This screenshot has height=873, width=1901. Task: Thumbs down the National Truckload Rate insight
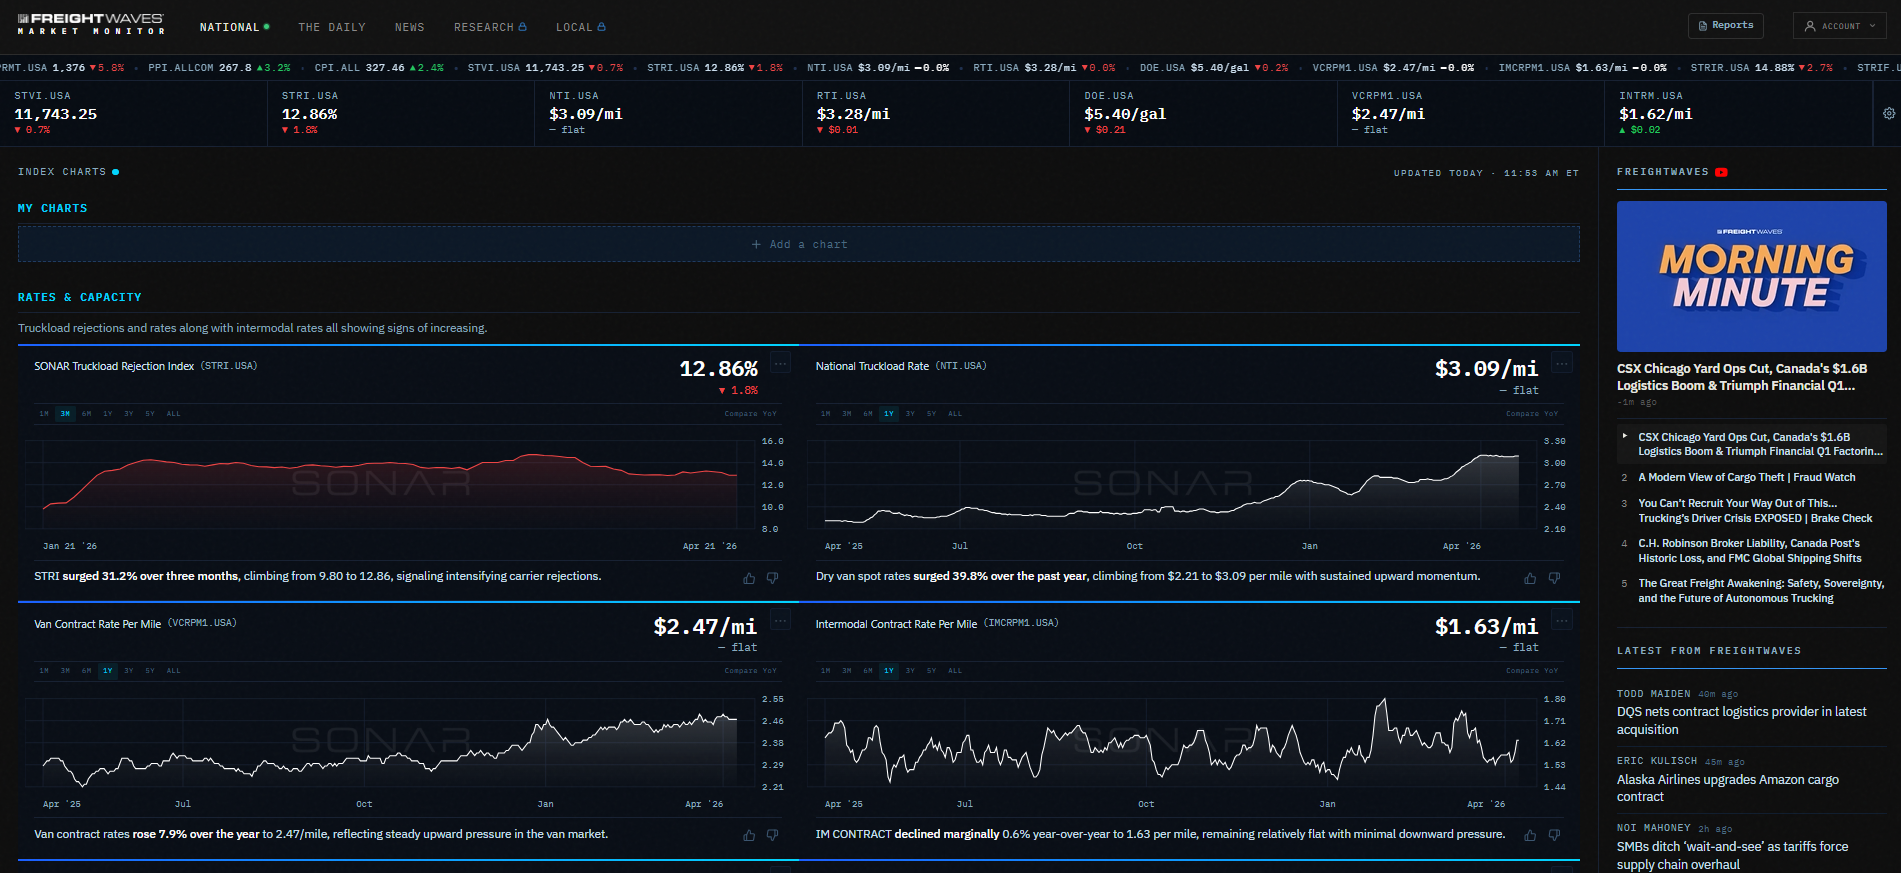(x=1554, y=578)
